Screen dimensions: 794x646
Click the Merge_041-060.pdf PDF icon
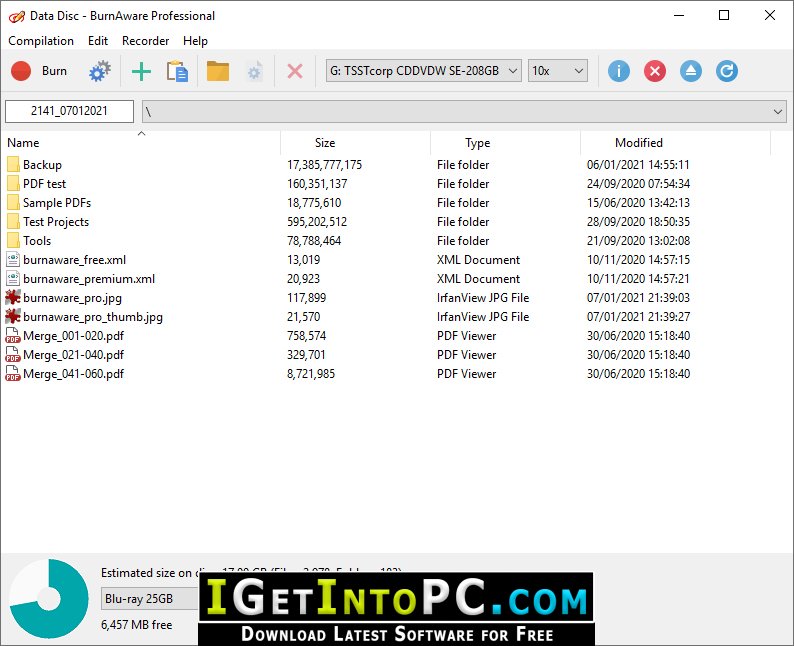13,374
